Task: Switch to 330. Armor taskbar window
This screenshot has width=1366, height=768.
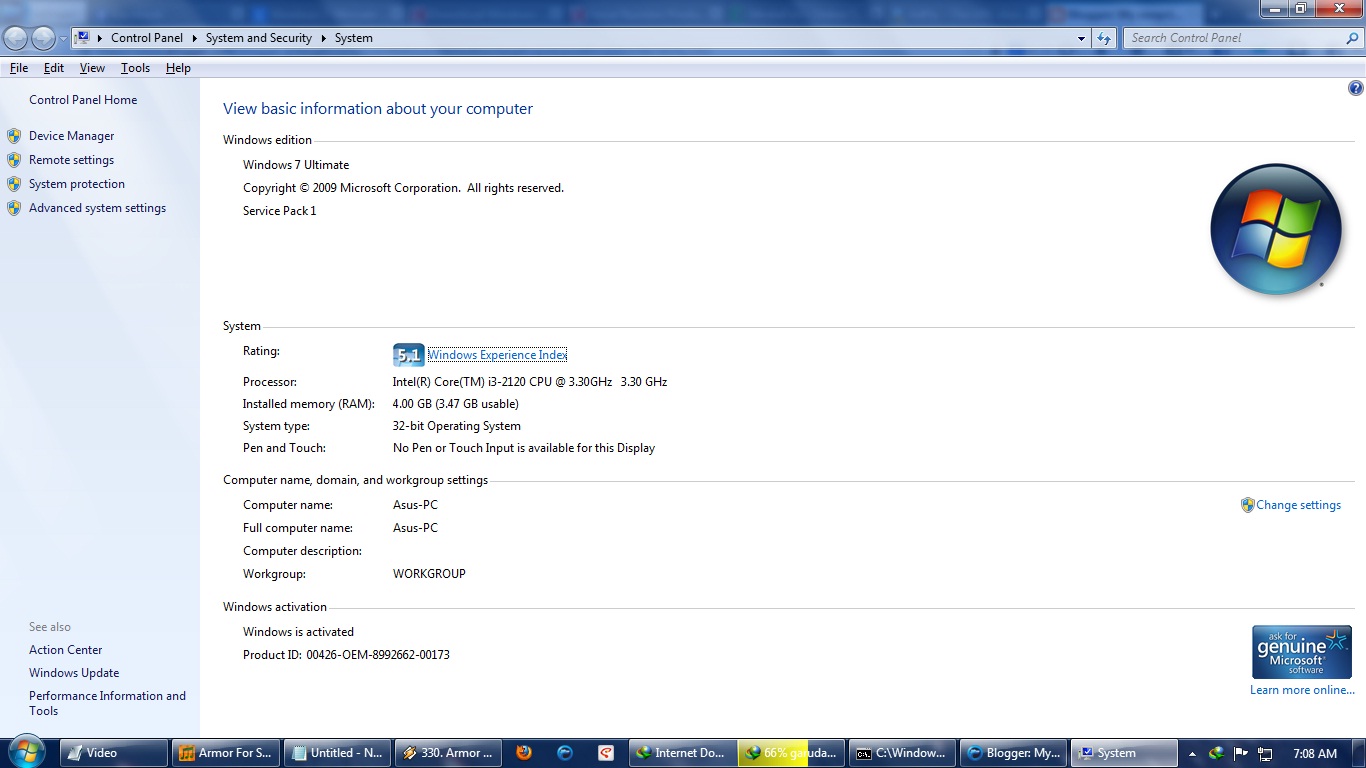Action: 447,753
